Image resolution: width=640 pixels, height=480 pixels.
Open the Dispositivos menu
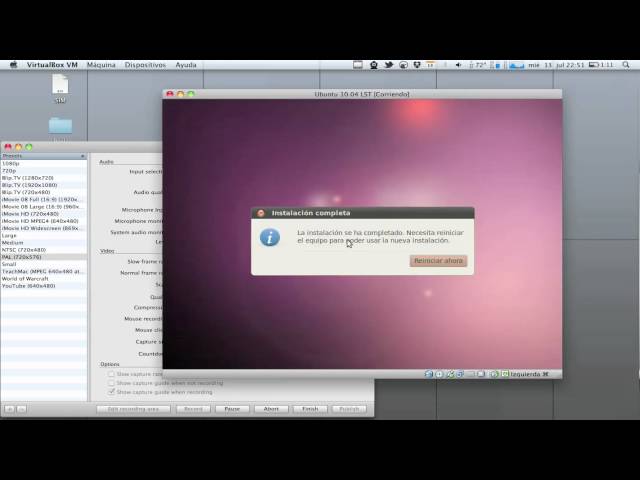point(145,65)
